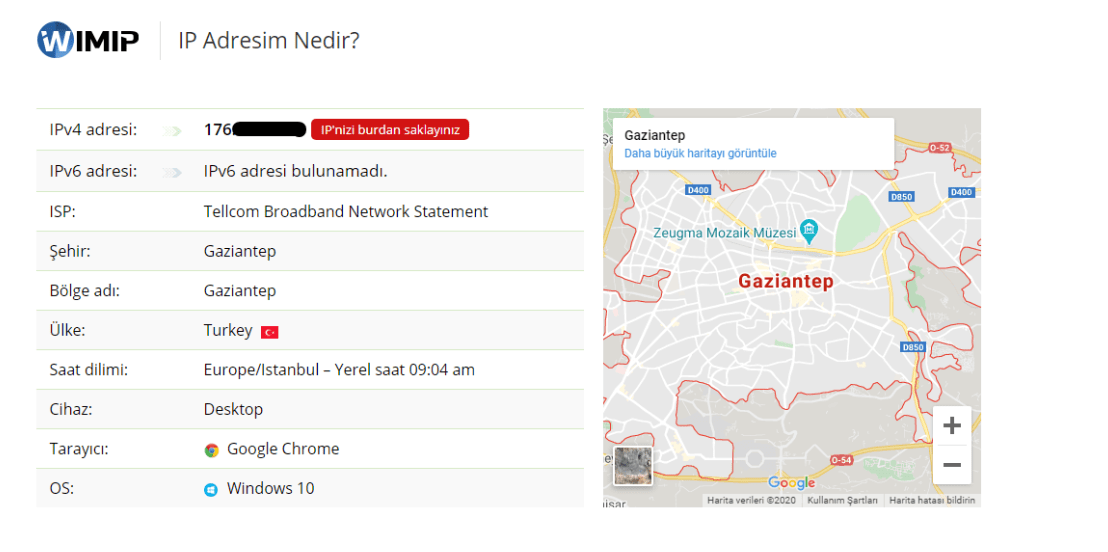Image resolution: width=1108 pixels, height=552 pixels.
Task: Click the ISP value Tellcom Broadband Network Statement
Action: 346,211
